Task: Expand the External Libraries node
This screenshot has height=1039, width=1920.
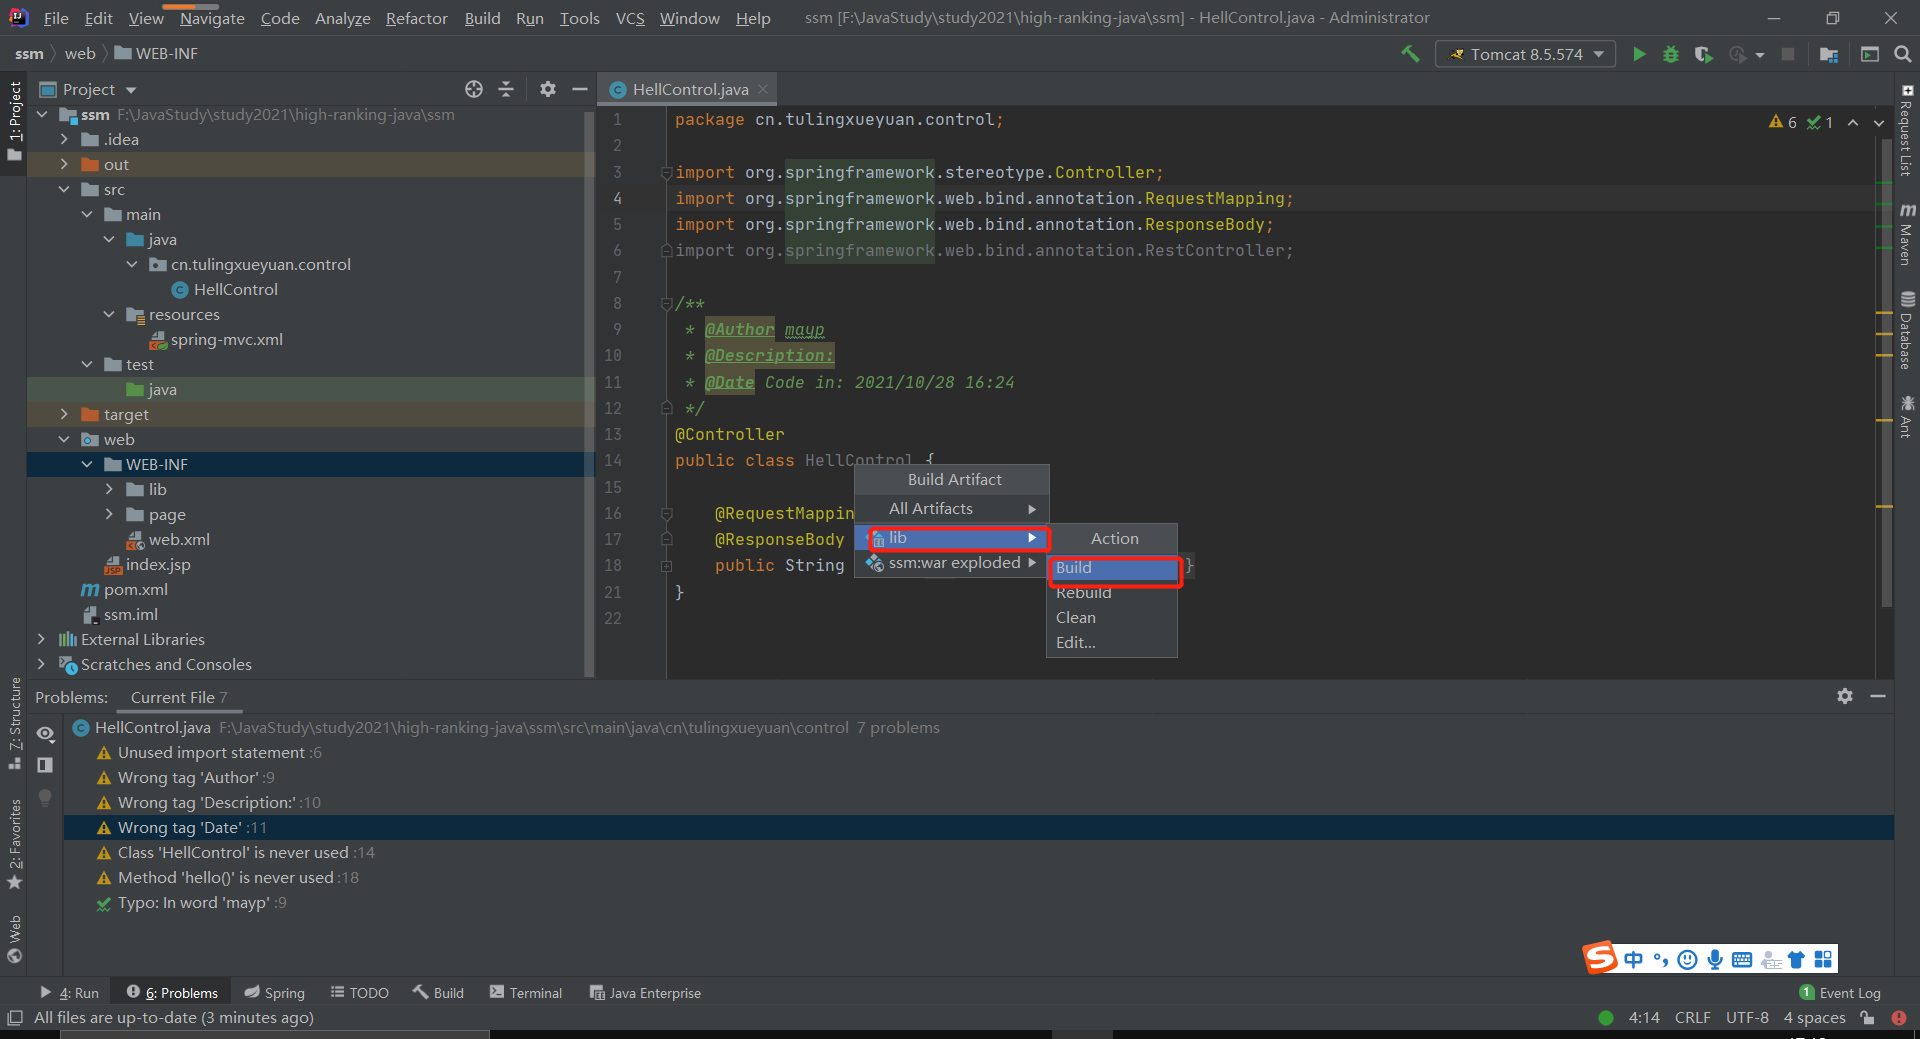Action: coord(41,639)
